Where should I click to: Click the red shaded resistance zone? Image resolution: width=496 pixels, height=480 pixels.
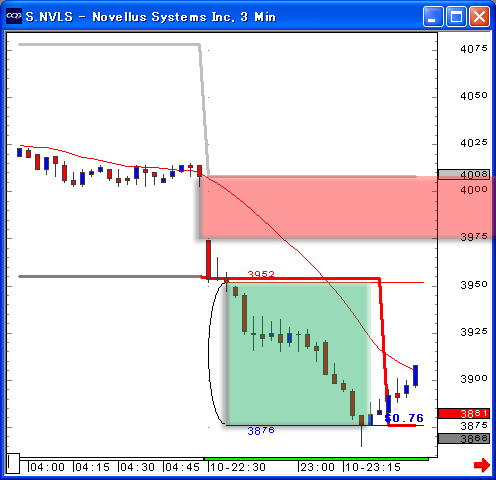point(347,207)
